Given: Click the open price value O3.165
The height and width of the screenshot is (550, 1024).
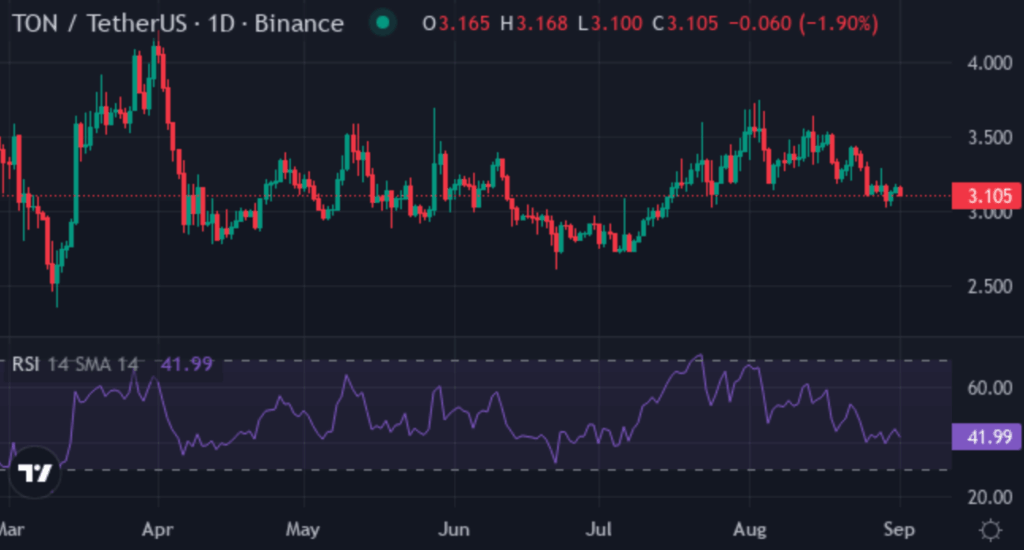Looking at the screenshot, I should pos(456,24).
